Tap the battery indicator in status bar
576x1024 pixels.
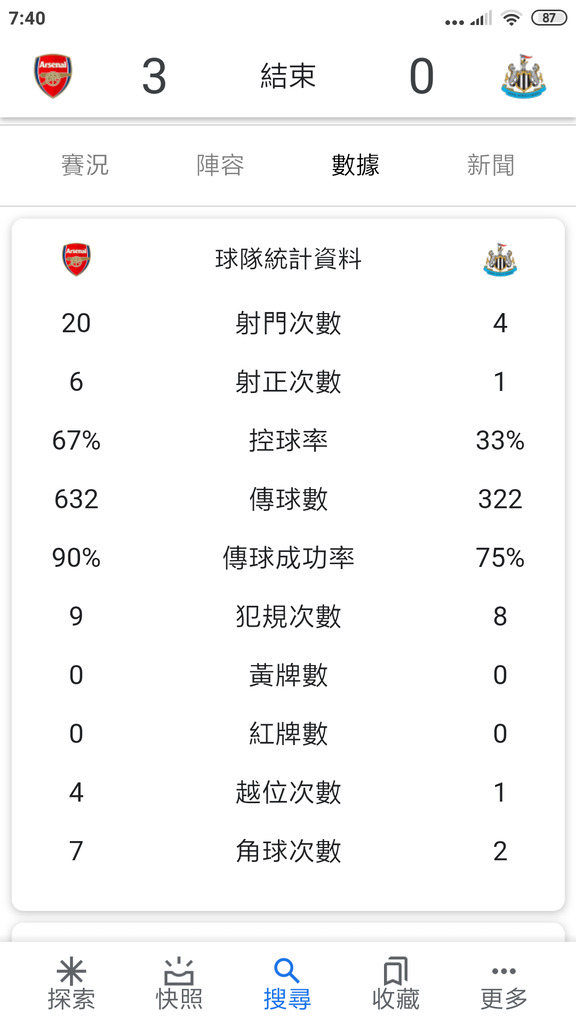tap(549, 18)
